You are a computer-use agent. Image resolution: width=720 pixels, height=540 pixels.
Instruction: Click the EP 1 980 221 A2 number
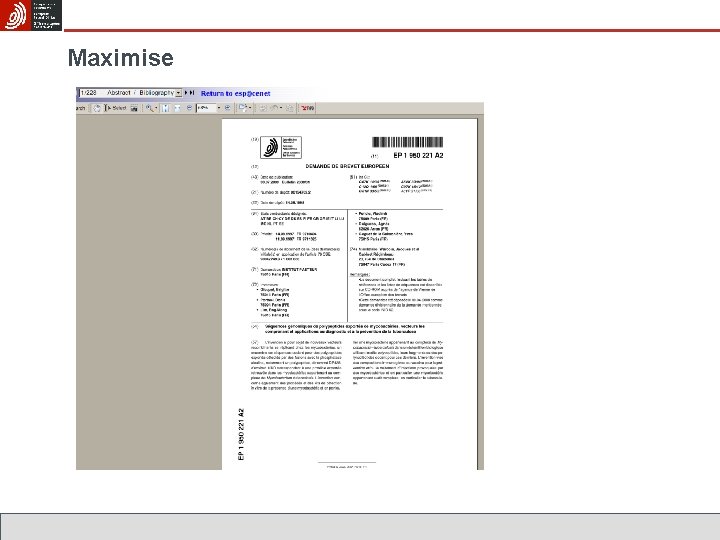point(418,156)
